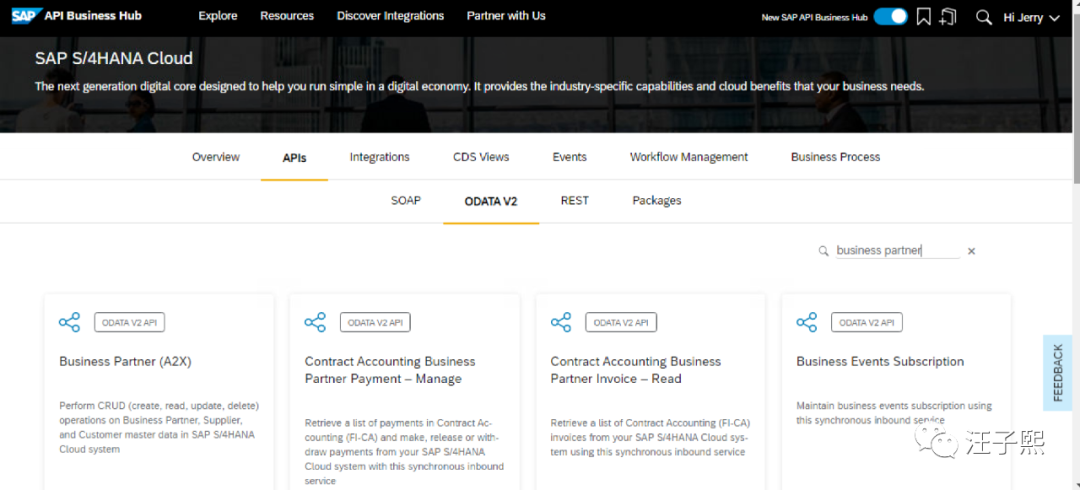Open the FEEDBACK side button
The height and width of the screenshot is (490, 1080).
pyautogui.click(x=1057, y=373)
